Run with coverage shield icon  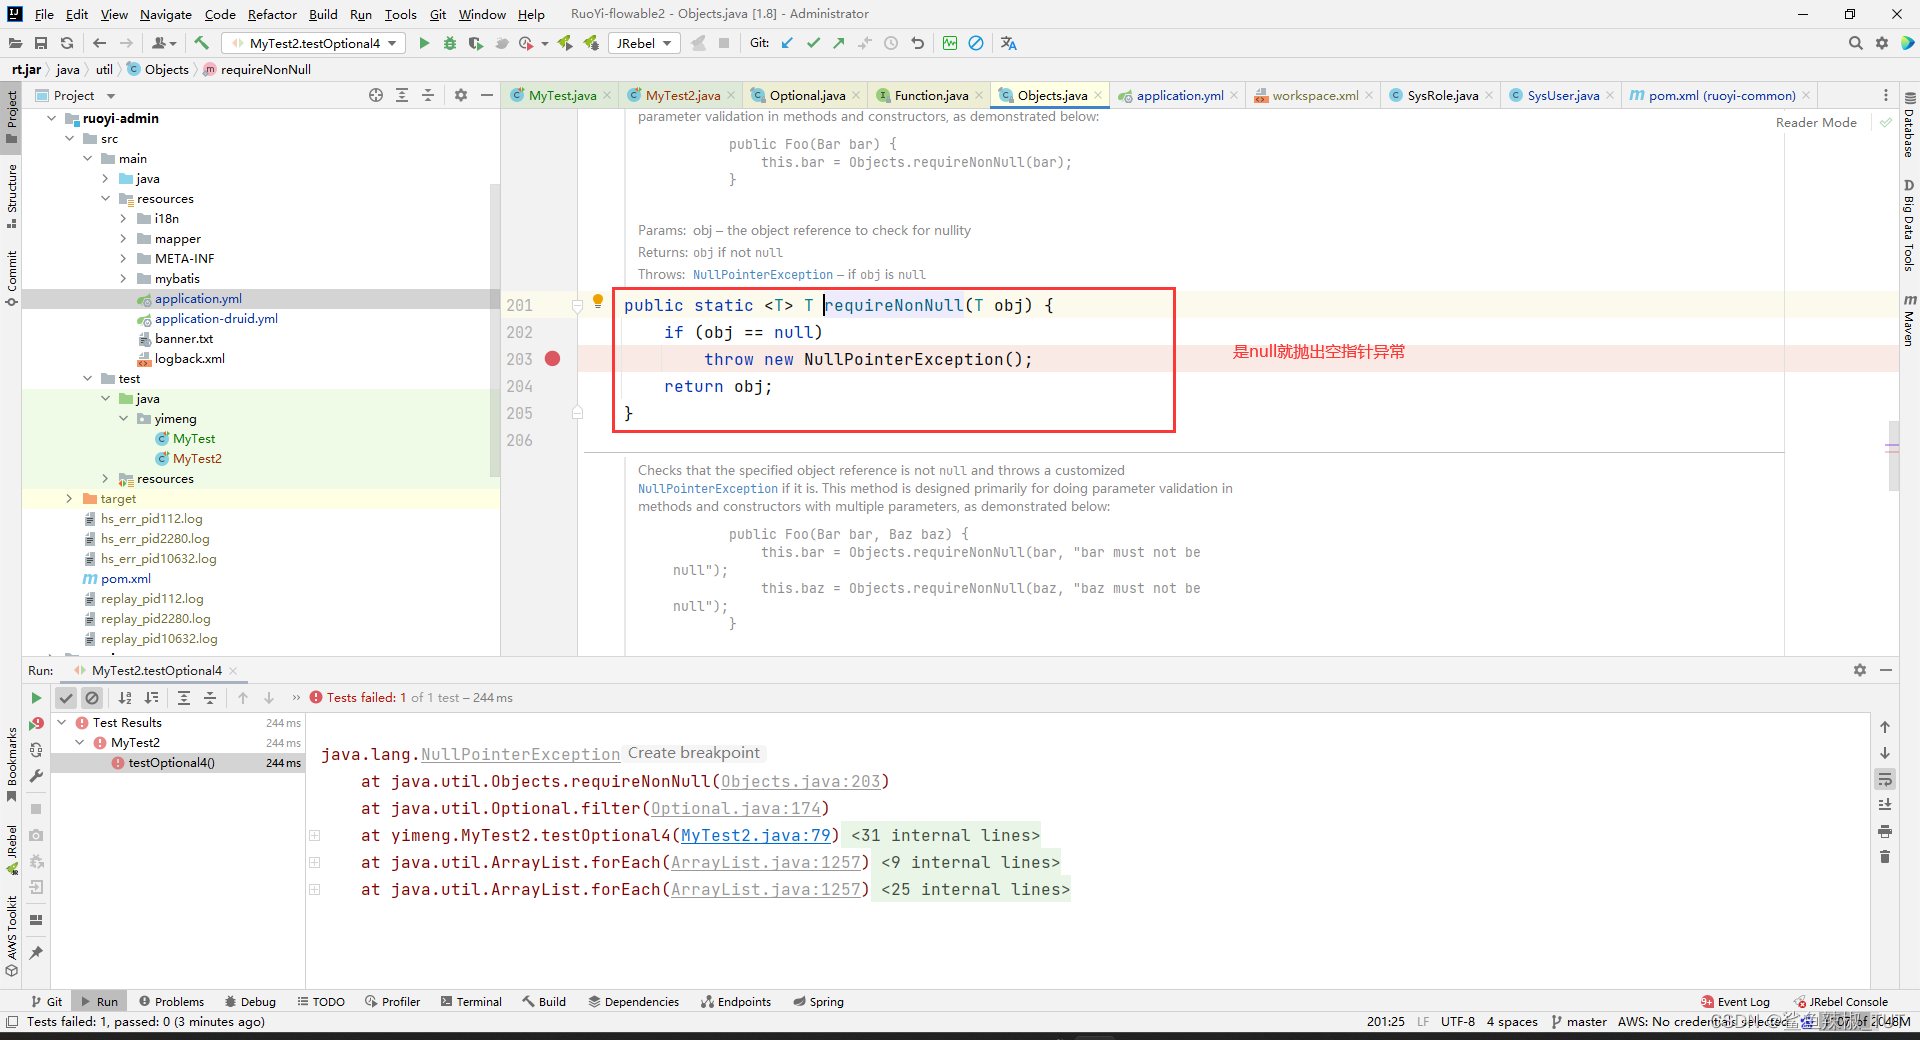[x=476, y=43]
